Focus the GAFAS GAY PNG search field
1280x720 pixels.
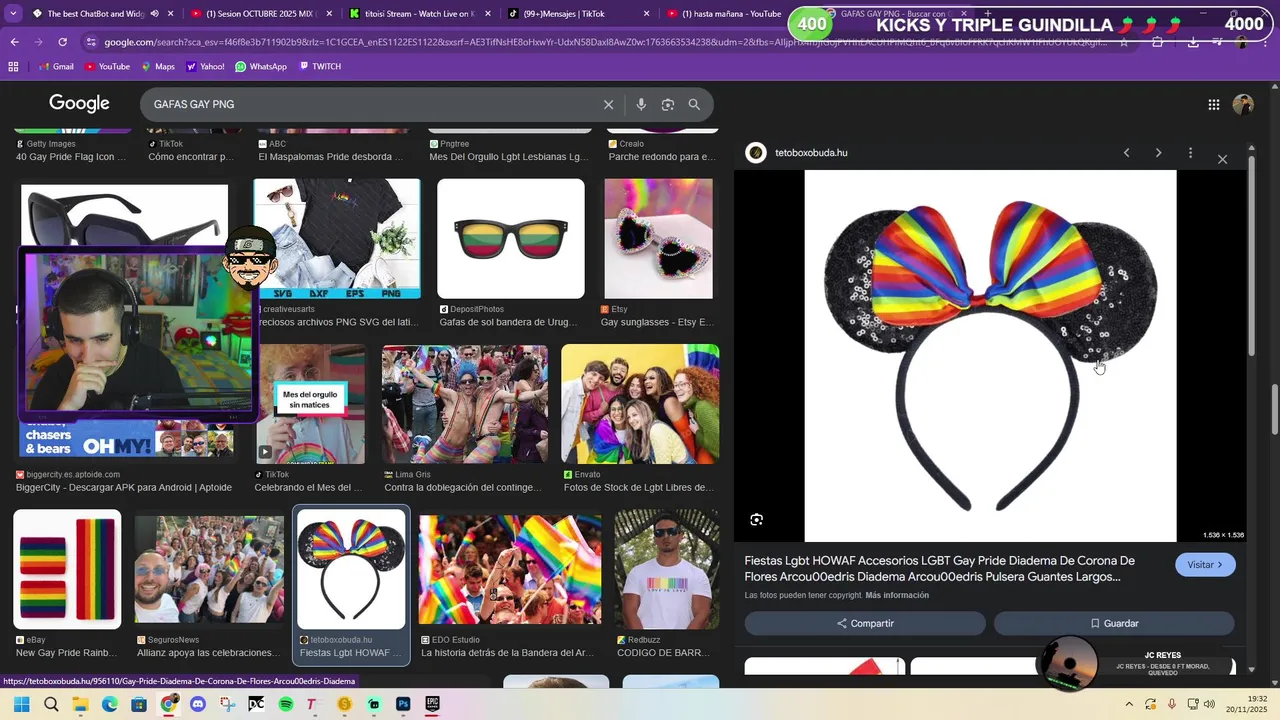click(370, 104)
